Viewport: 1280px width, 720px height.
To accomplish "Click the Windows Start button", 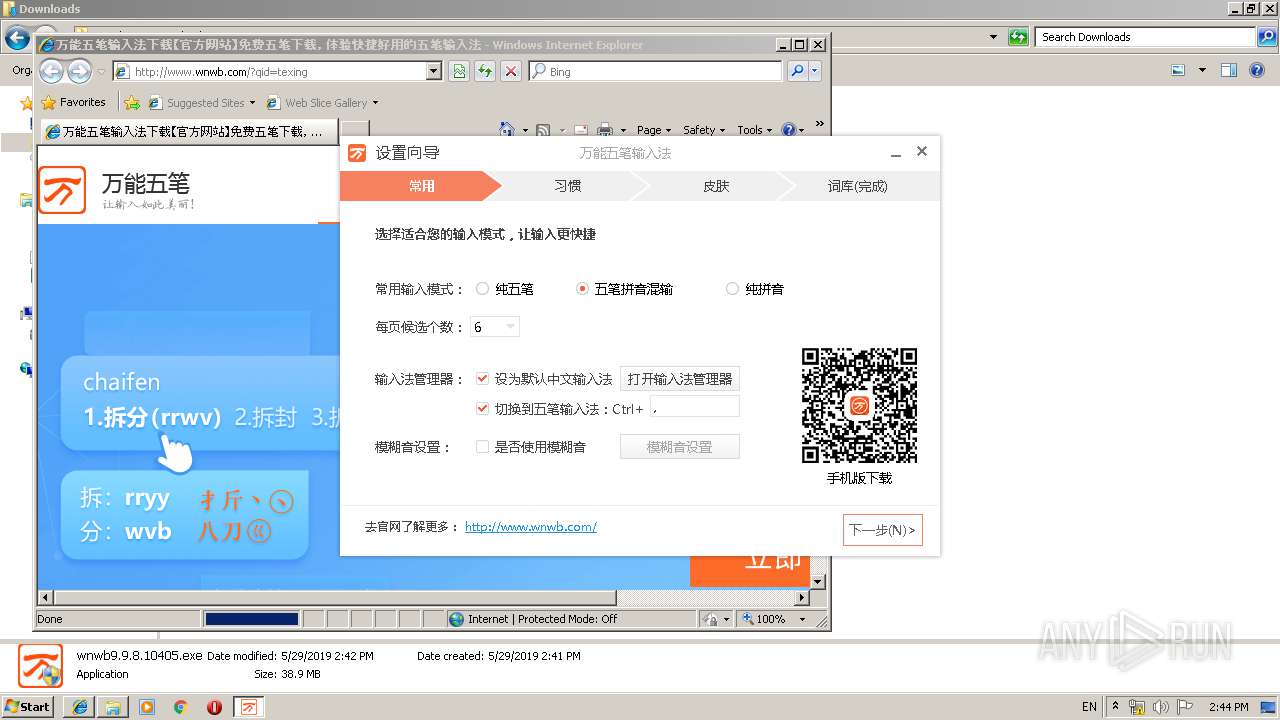I will pyautogui.click(x=27, y=706).
